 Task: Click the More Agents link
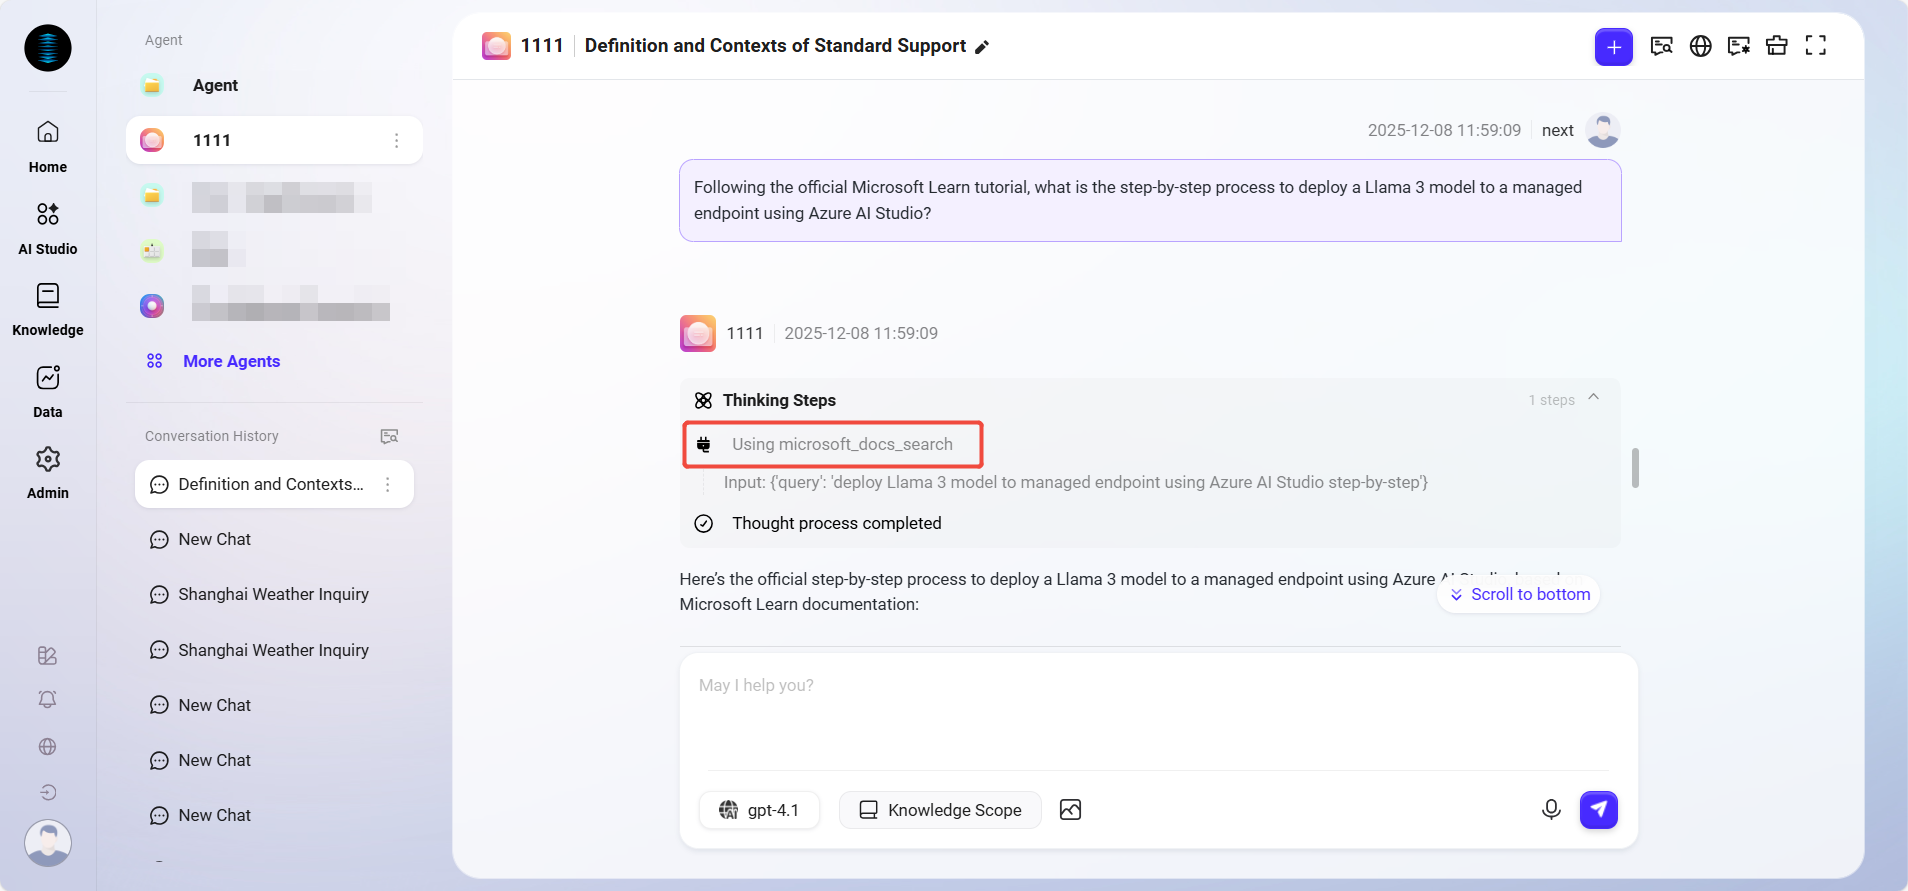coord(231,361)
